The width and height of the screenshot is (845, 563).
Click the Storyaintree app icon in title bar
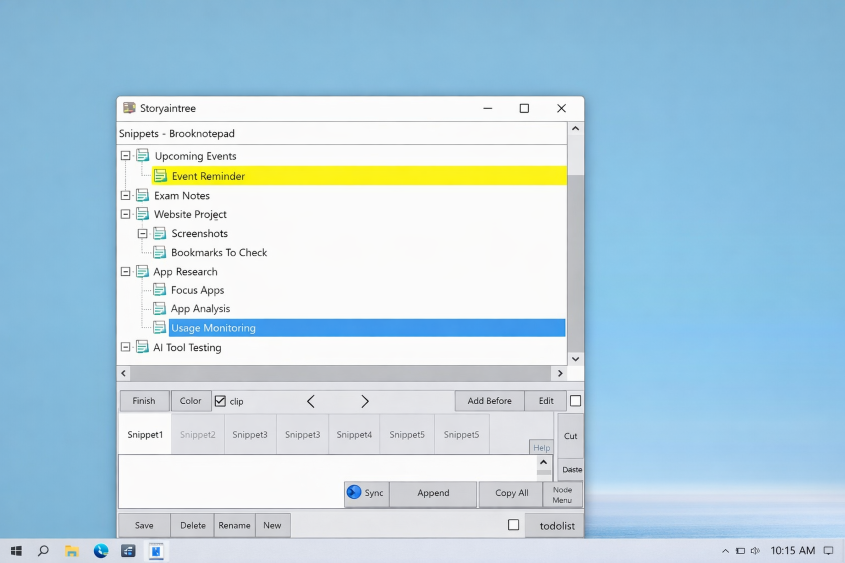(129, 108)
